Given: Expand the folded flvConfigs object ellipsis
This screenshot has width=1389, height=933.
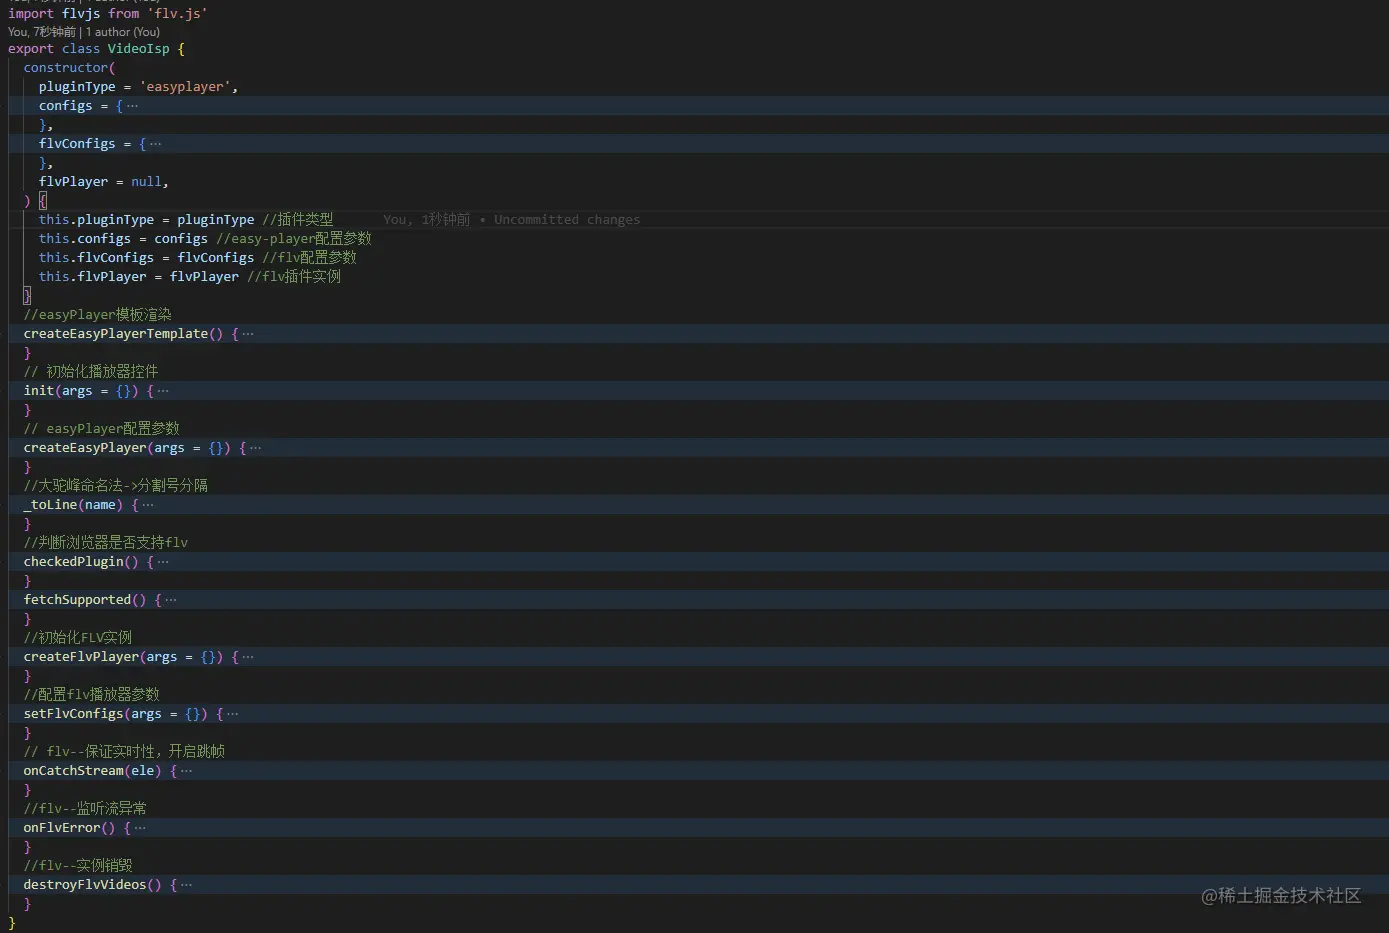Looking at the screenshot, I should pos(155,144).
